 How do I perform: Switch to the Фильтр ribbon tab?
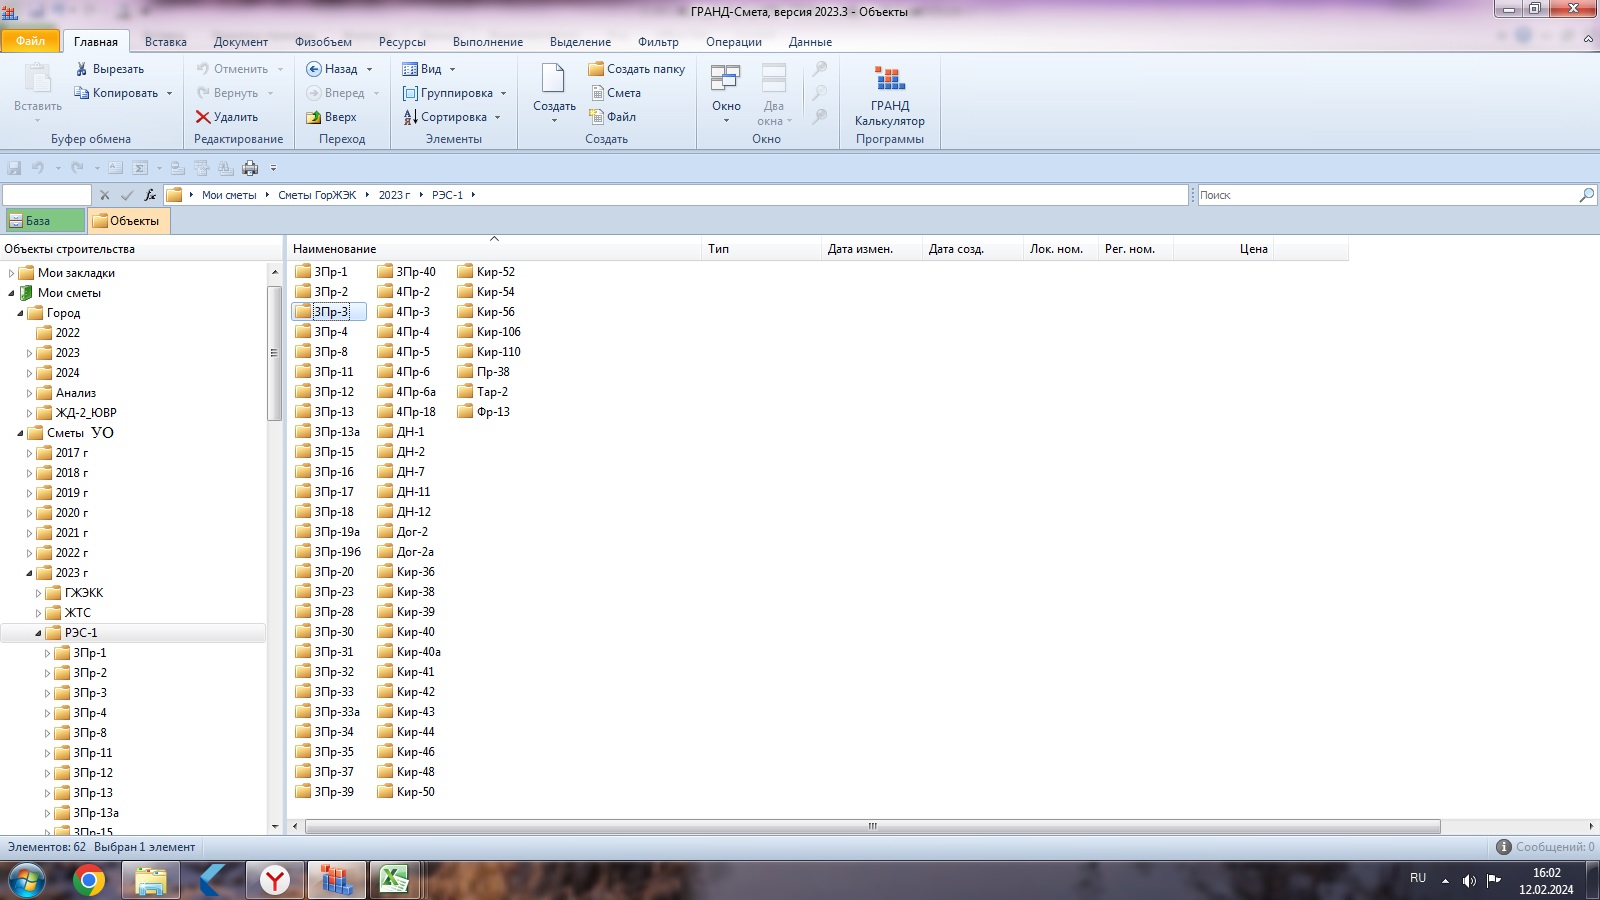pos(658,42)
